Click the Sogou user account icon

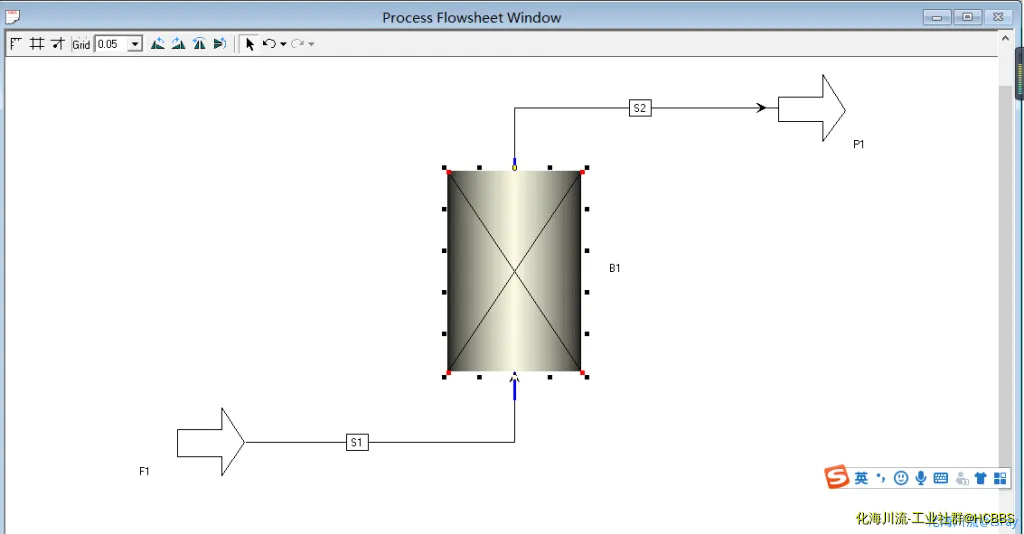click(961, 479)
